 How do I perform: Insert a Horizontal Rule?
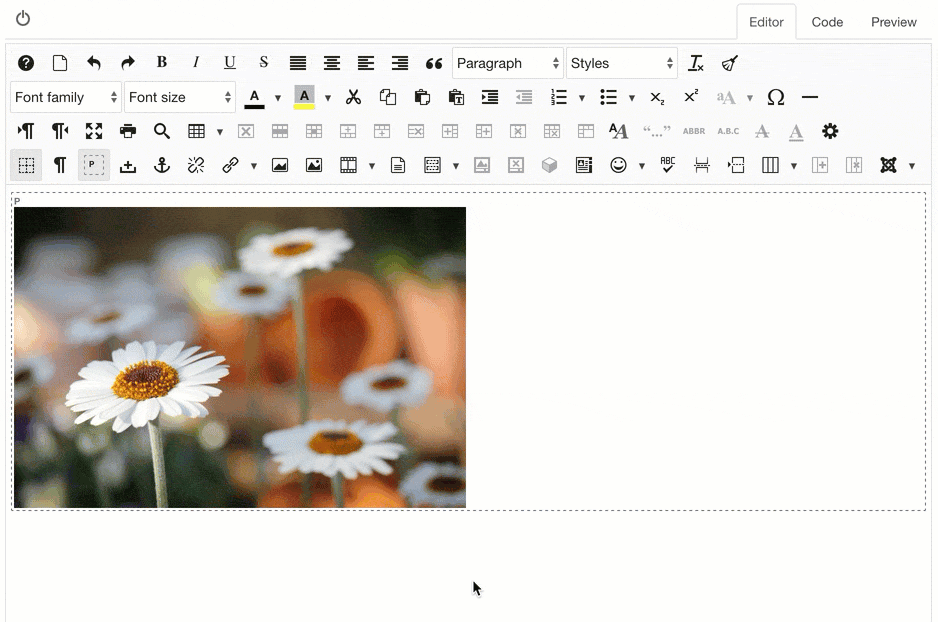(810, 97)
